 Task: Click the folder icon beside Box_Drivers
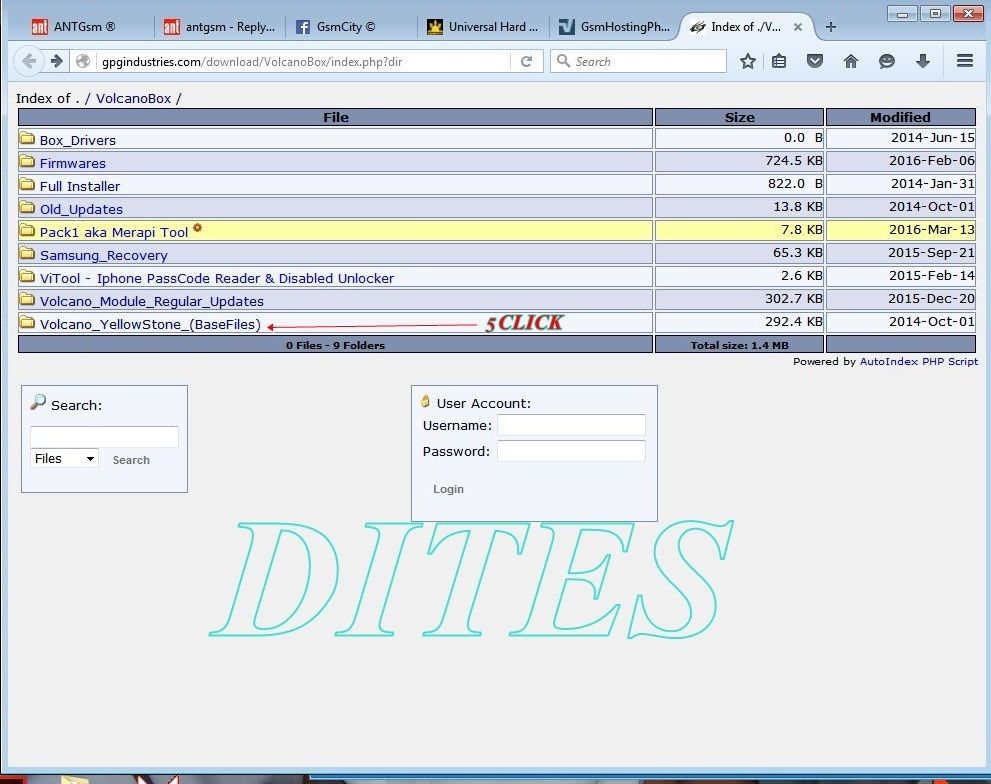point(27,138)
